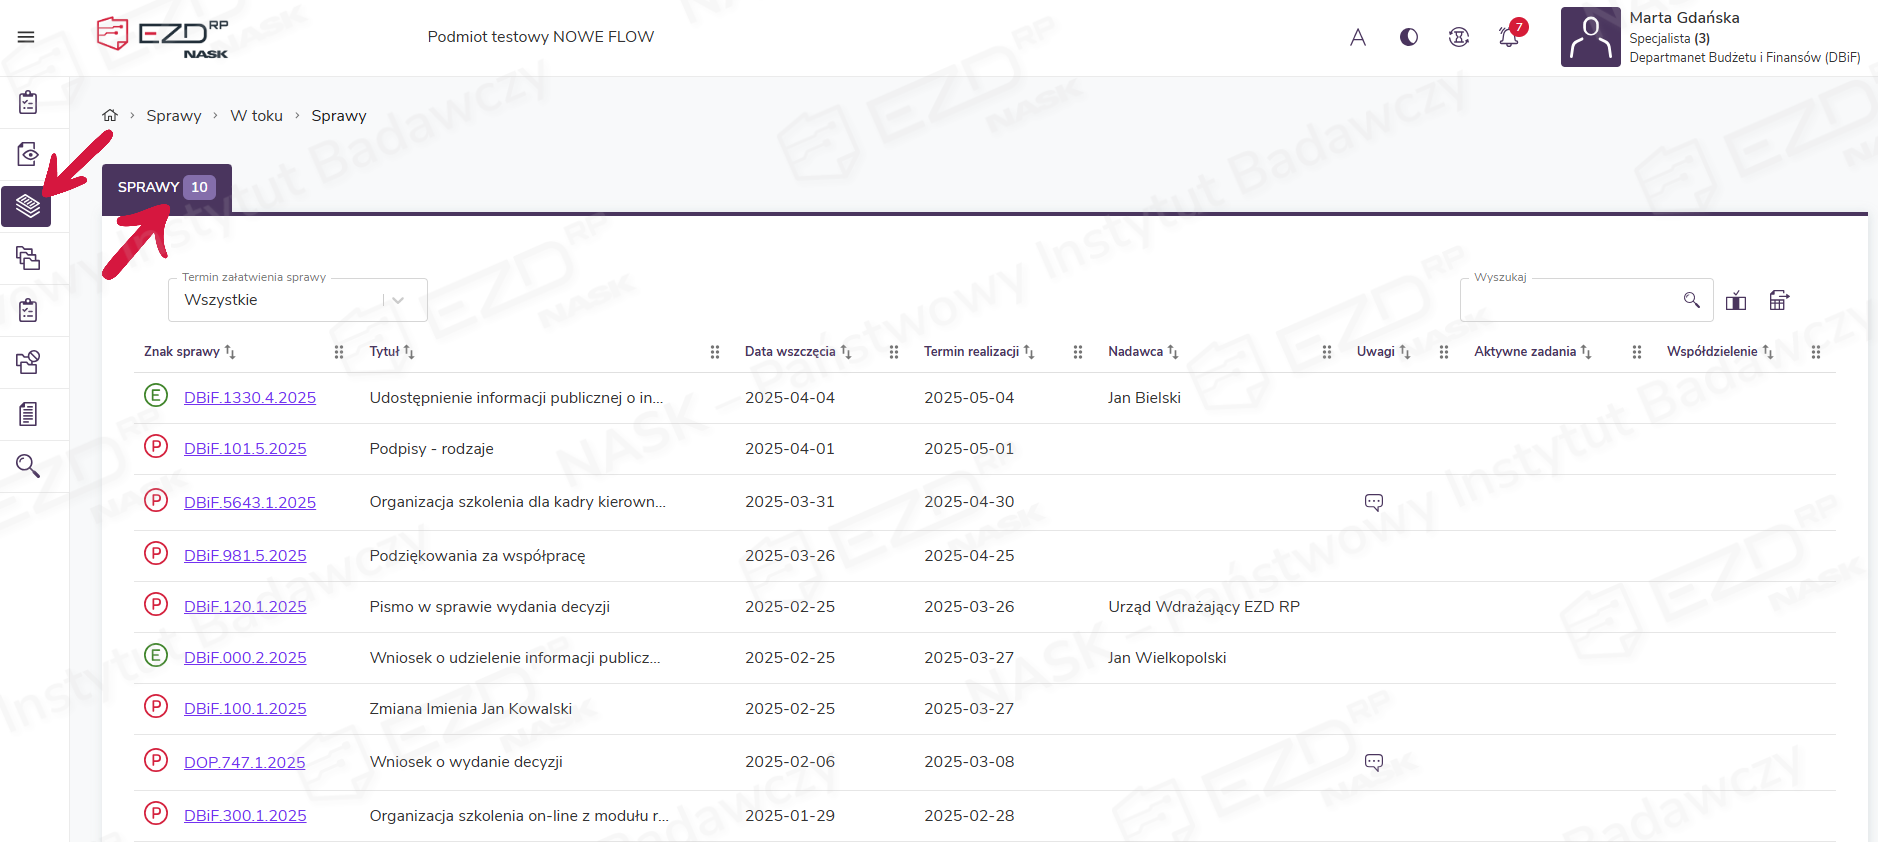Open the Tytuł column drag handle menu
Viewport: 1878px width, 842px height.
click(715, 352)
